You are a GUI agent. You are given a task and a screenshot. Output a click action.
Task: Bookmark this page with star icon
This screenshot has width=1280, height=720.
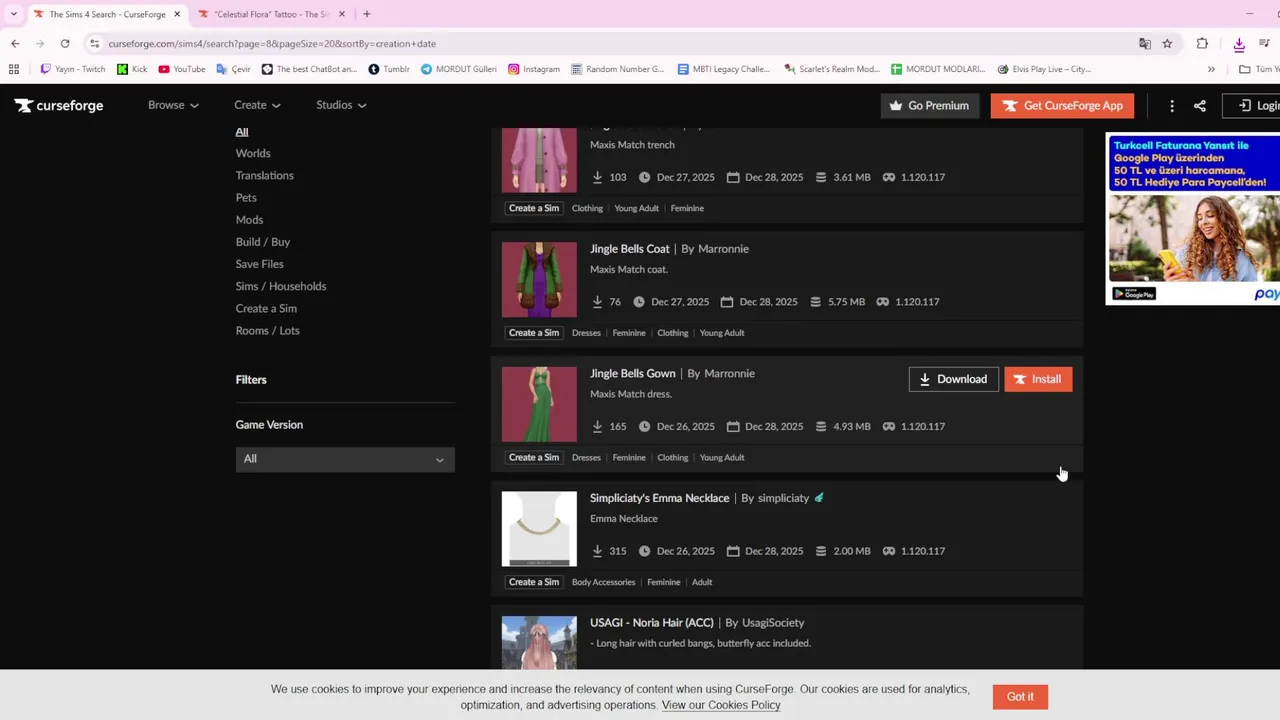(1167, 44)
